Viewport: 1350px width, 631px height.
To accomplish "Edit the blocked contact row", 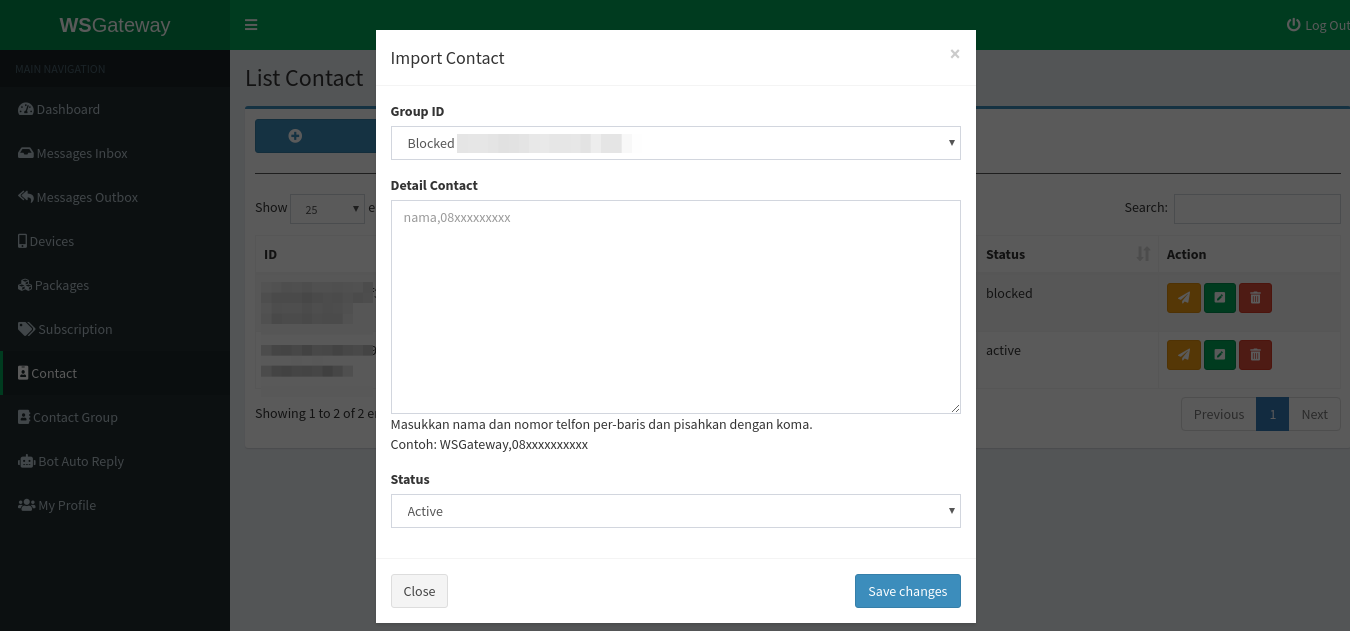I will coord(1219,298).
